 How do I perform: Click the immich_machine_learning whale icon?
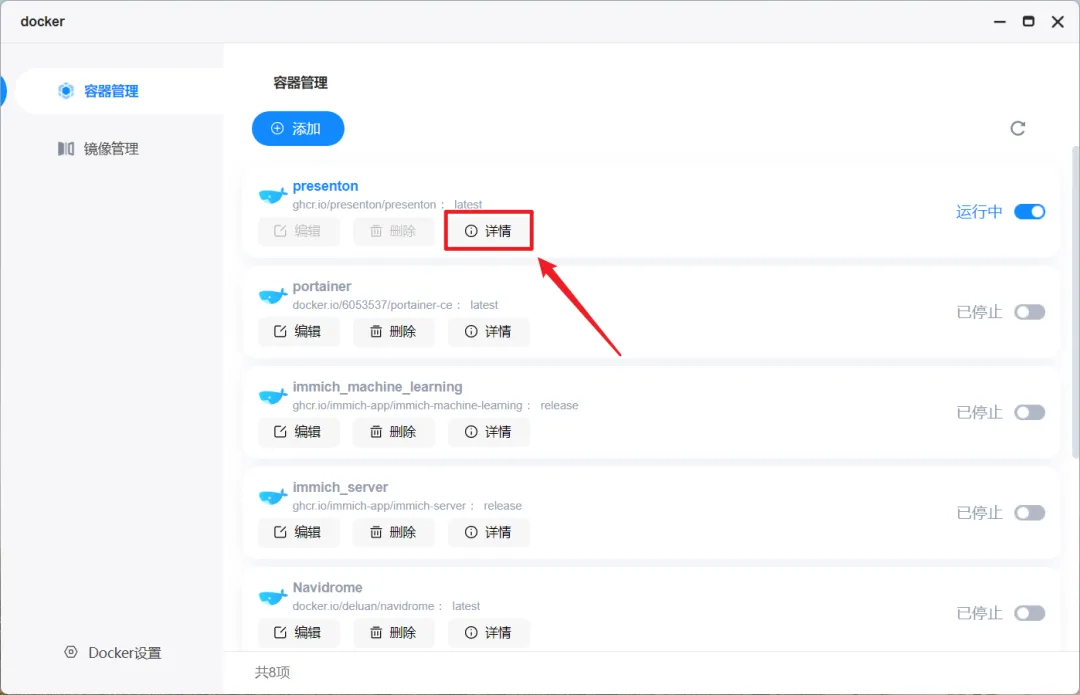[273, 396]
